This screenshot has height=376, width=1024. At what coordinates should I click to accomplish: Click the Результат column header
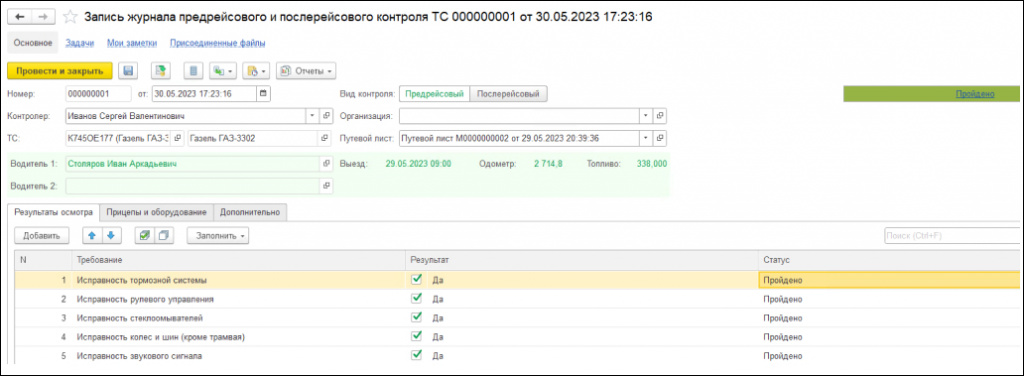582,260
